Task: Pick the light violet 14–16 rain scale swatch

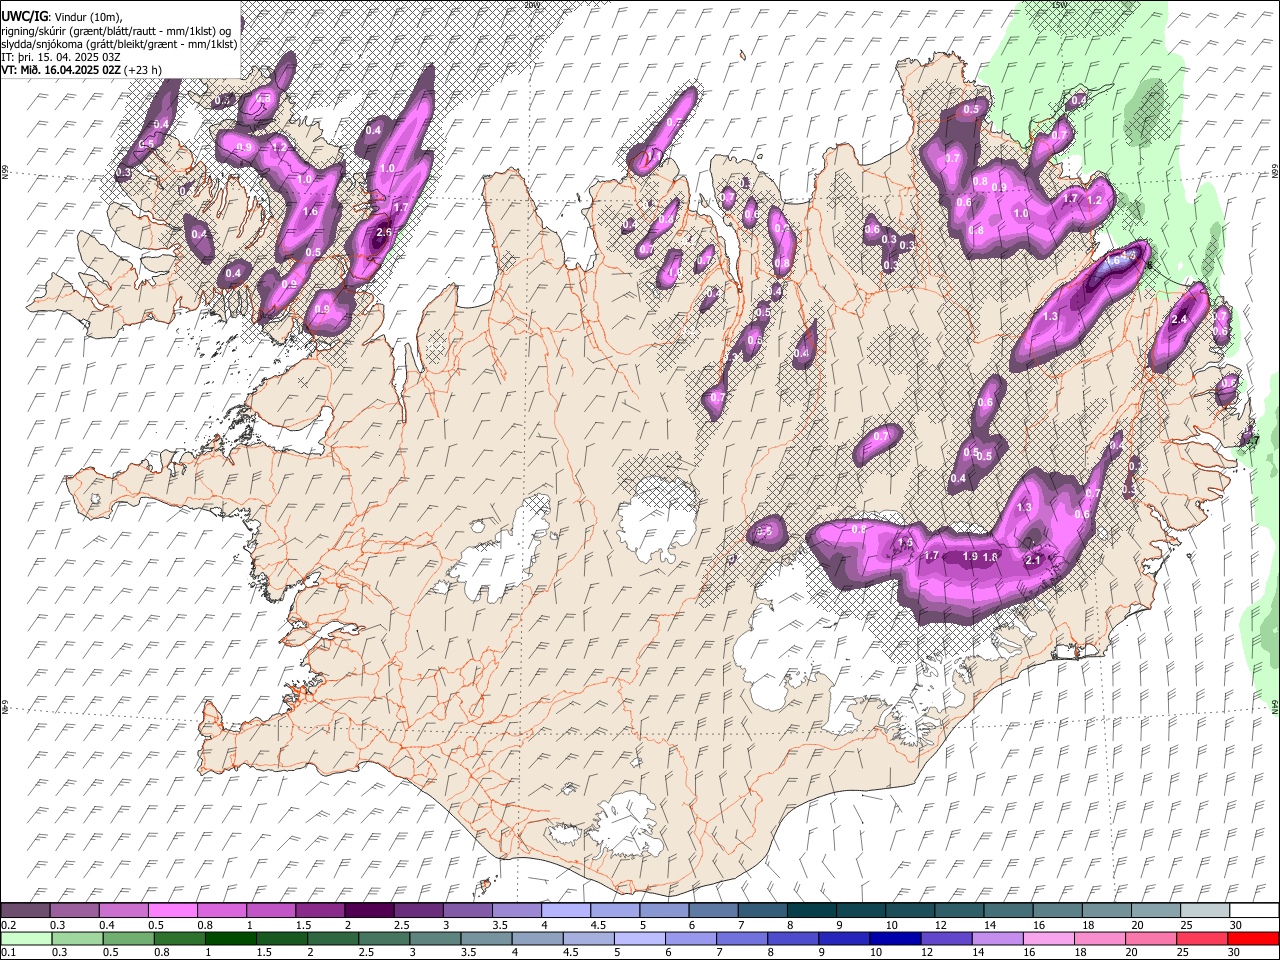Action: point(997,938)
